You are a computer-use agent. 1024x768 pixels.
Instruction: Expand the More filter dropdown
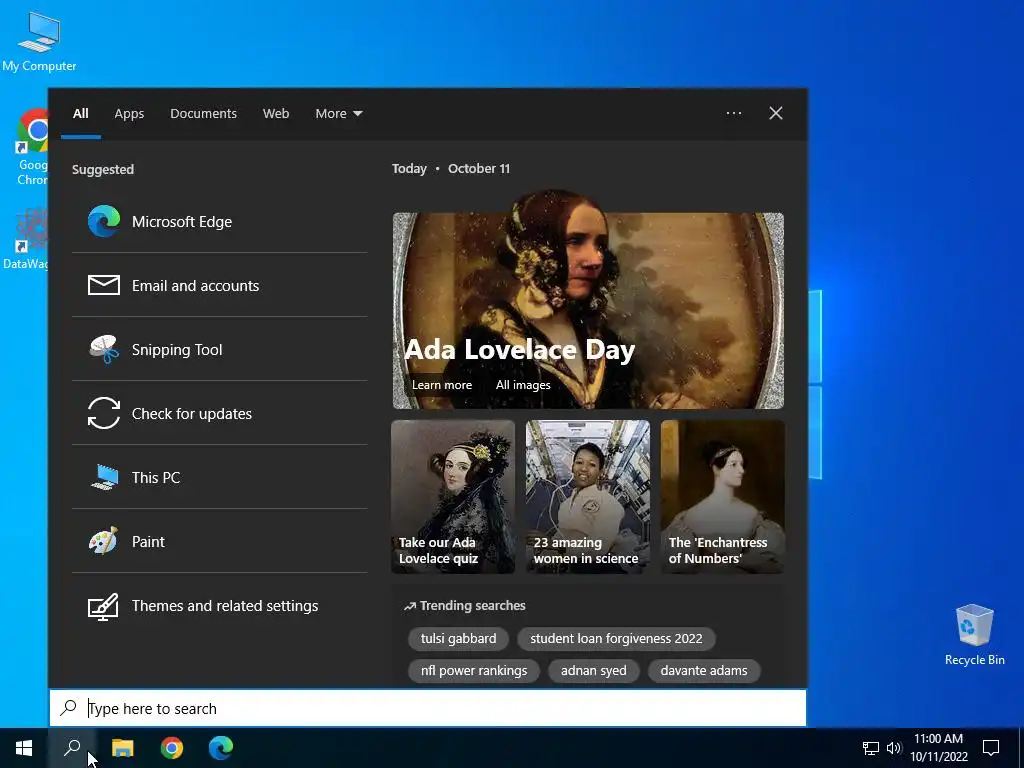click(338, 114)
